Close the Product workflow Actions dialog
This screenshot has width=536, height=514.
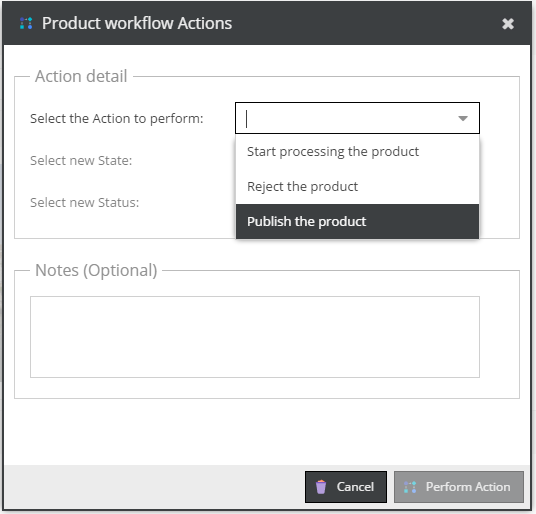pyautogui.click(x=508, y=24)
